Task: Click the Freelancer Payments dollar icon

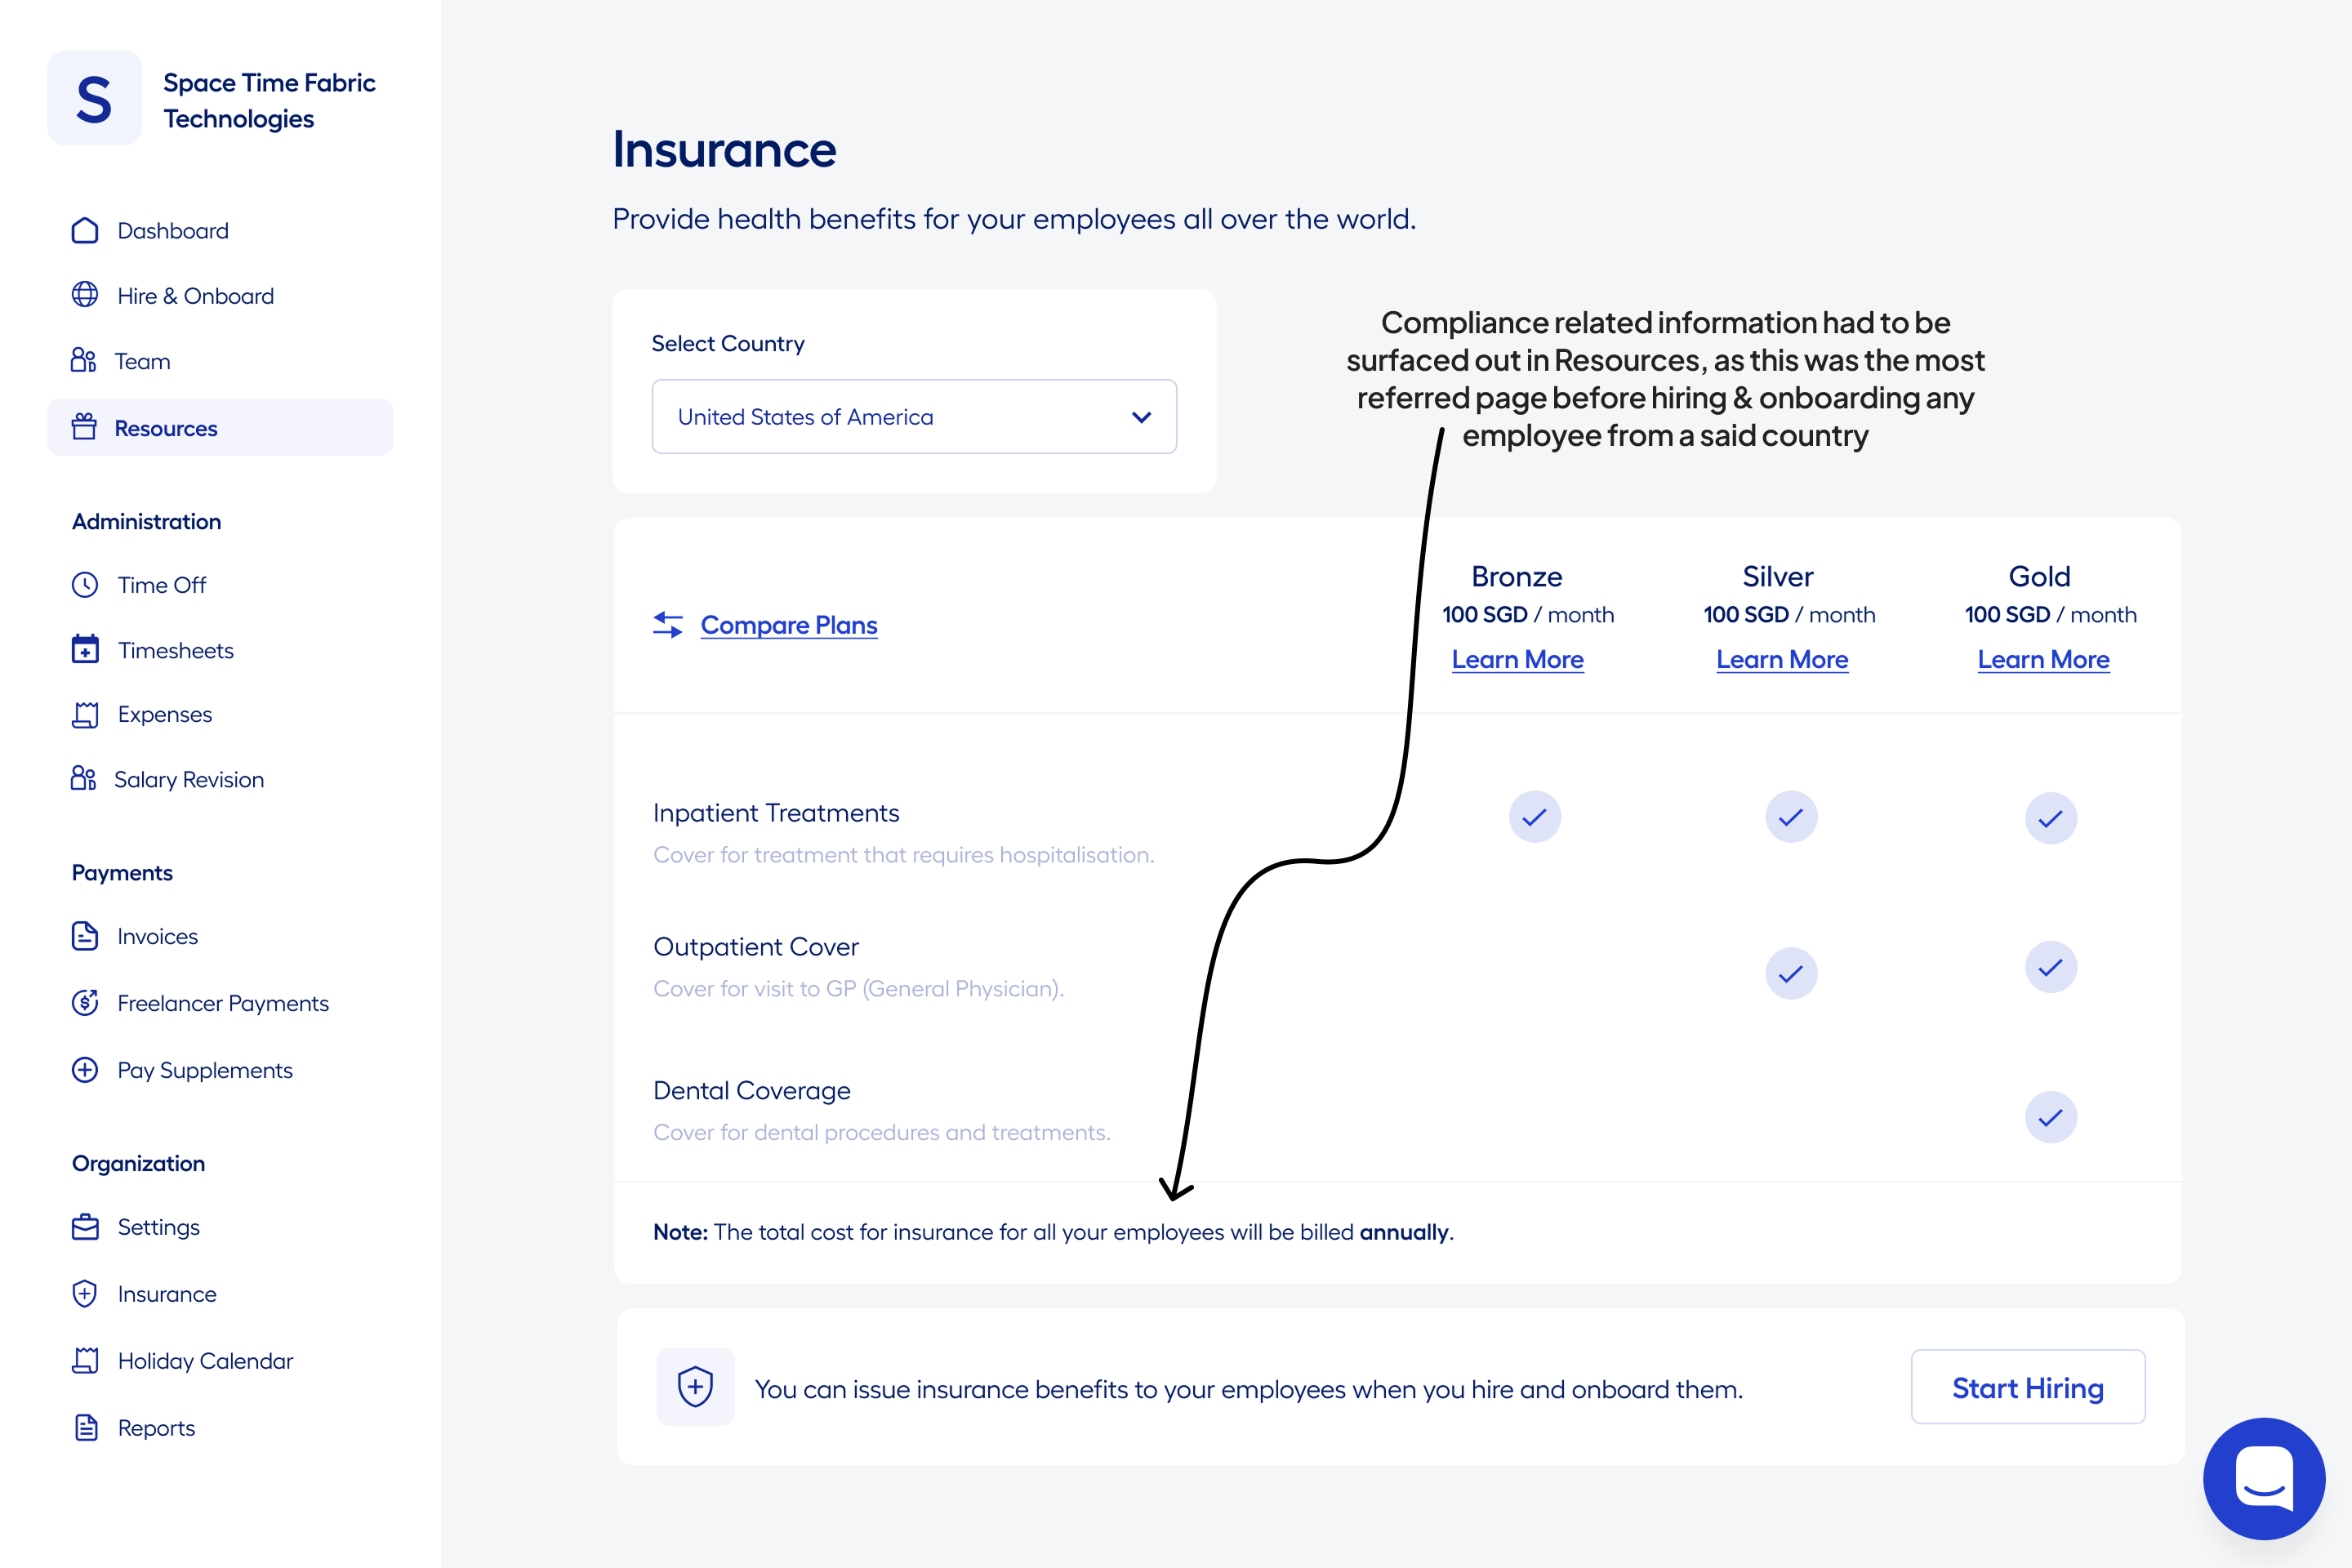Action: [85, 1002]
